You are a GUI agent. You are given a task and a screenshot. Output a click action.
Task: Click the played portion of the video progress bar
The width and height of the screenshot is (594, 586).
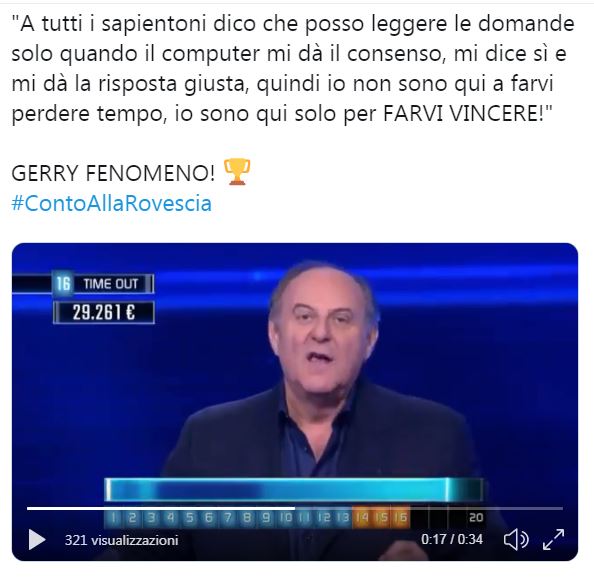click(x=161, y=508)
